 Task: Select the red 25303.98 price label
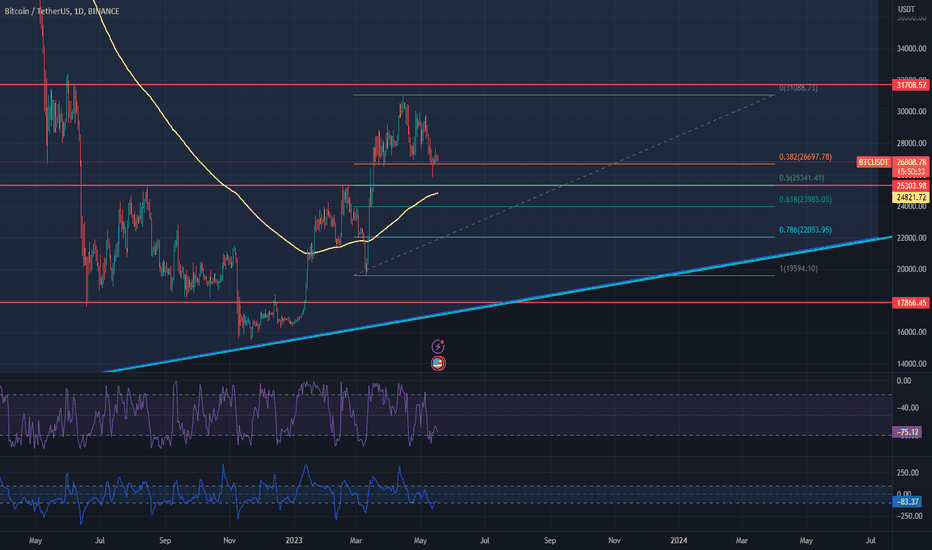coord(911,186)
